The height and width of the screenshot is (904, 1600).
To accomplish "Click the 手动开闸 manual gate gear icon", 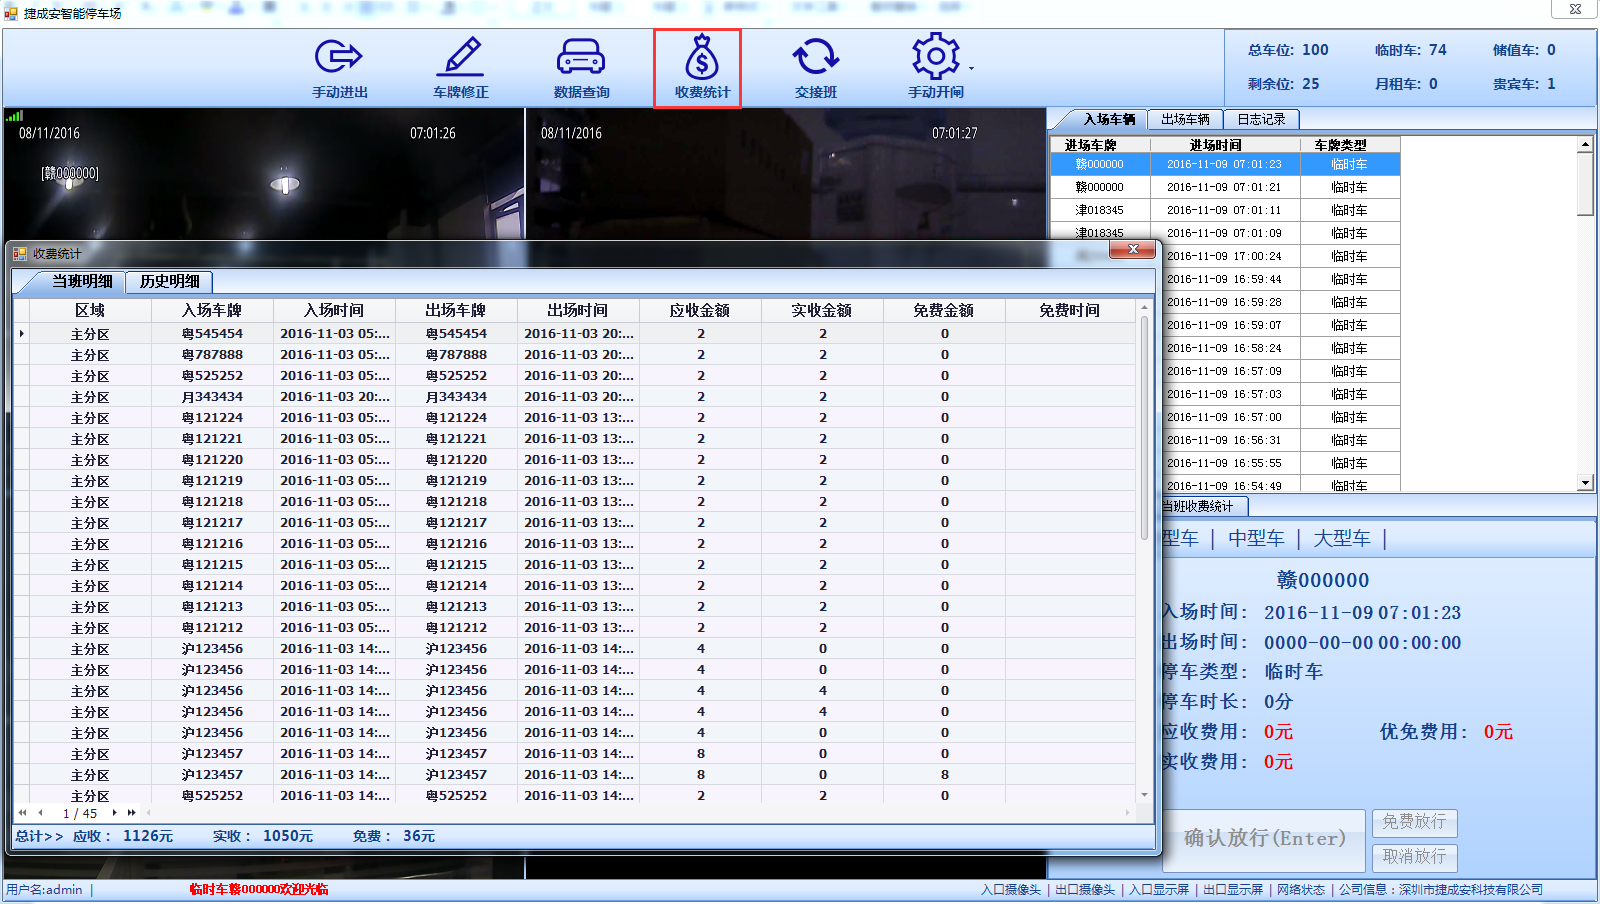I will [x=934, y=57].
